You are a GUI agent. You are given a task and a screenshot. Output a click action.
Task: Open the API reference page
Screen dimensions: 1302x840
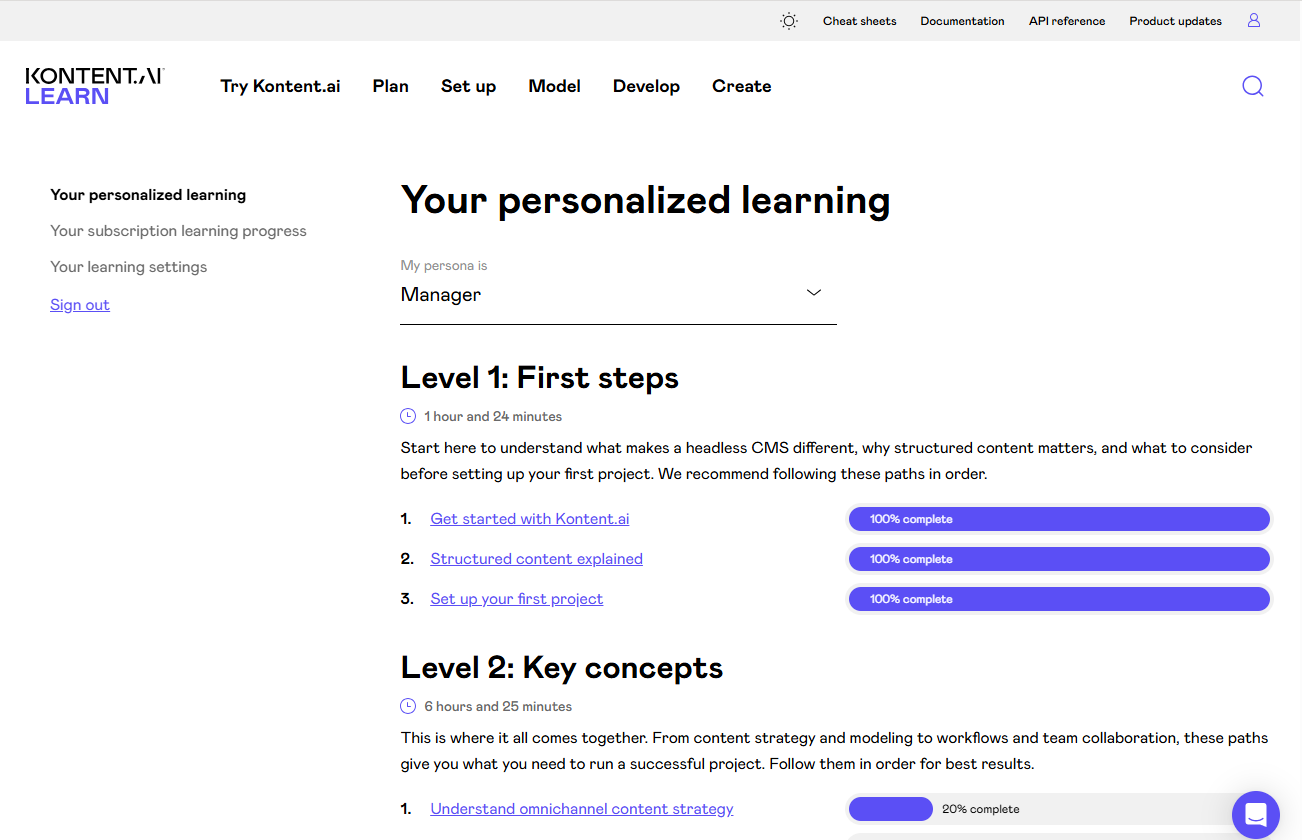pos(1066,20)
